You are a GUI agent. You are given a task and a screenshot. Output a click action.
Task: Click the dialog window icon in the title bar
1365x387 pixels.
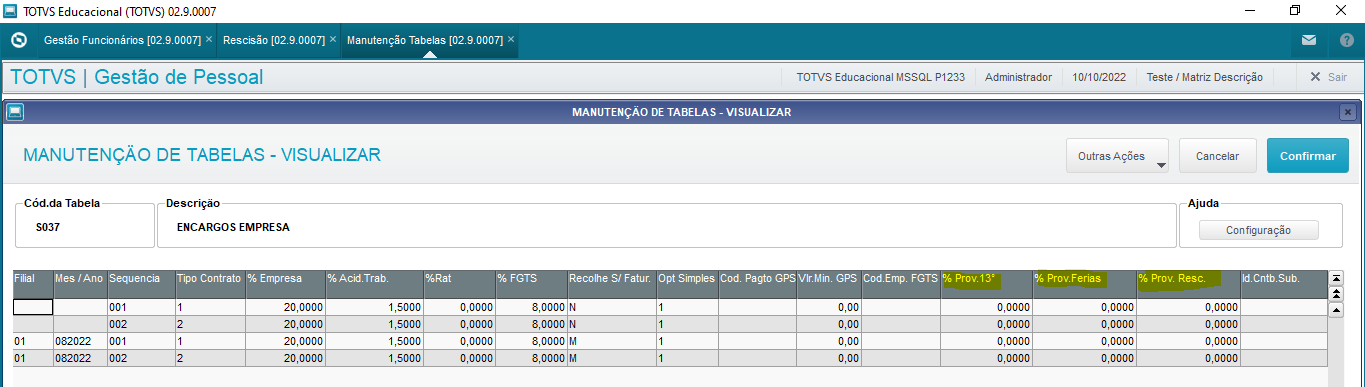14,112
